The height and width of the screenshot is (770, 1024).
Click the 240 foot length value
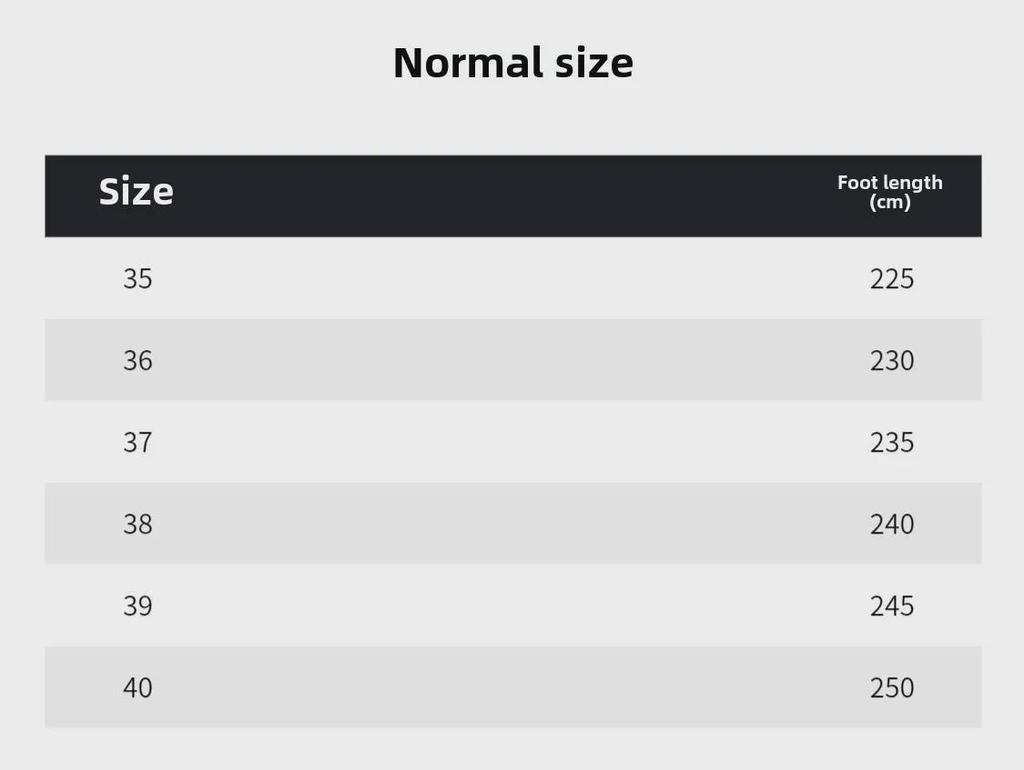point(892,524)
